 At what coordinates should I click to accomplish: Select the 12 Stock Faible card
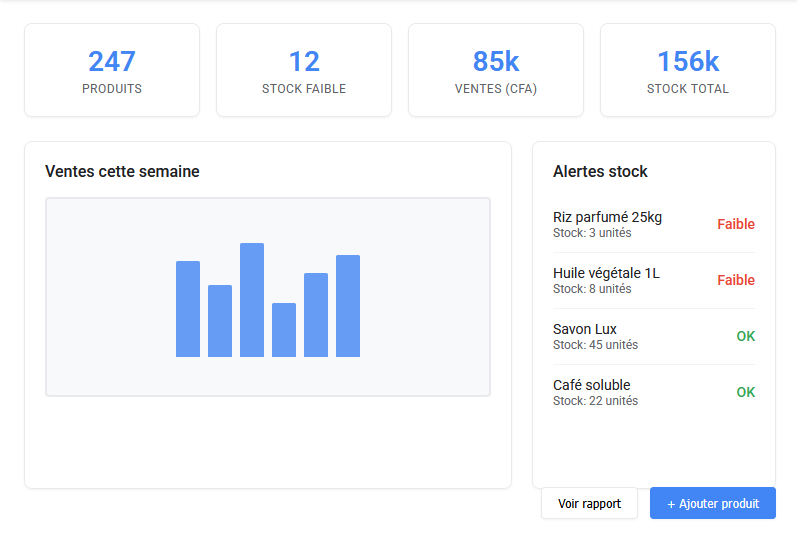tap(304, 70)
